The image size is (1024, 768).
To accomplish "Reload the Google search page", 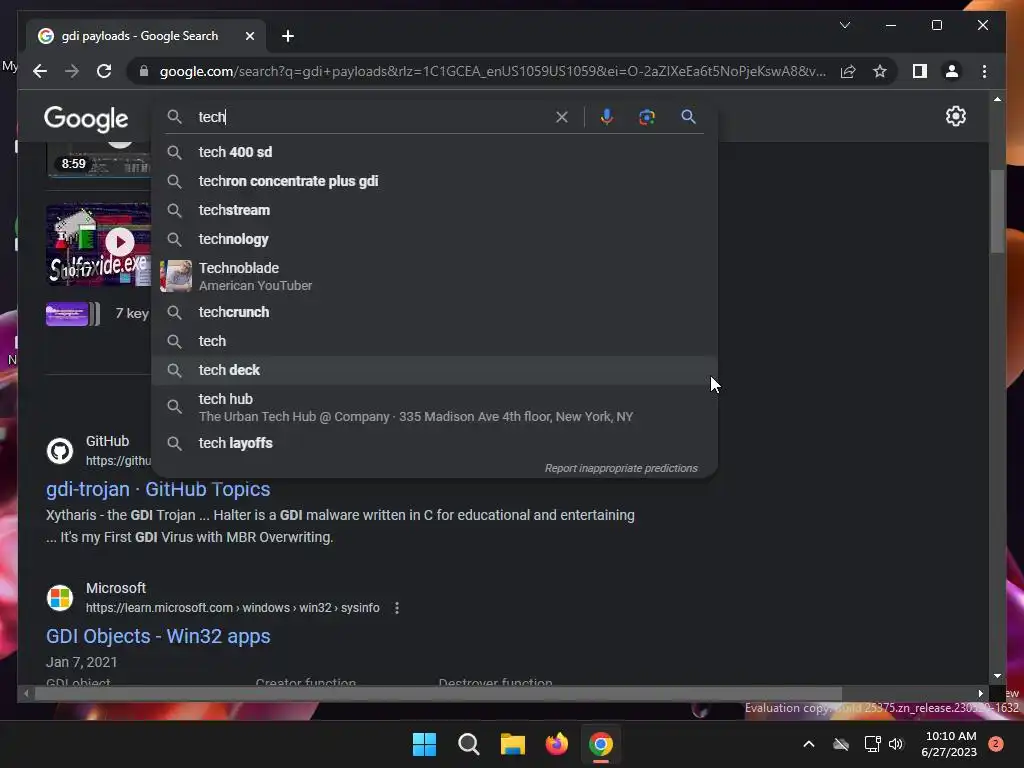I will coord(104,71).
